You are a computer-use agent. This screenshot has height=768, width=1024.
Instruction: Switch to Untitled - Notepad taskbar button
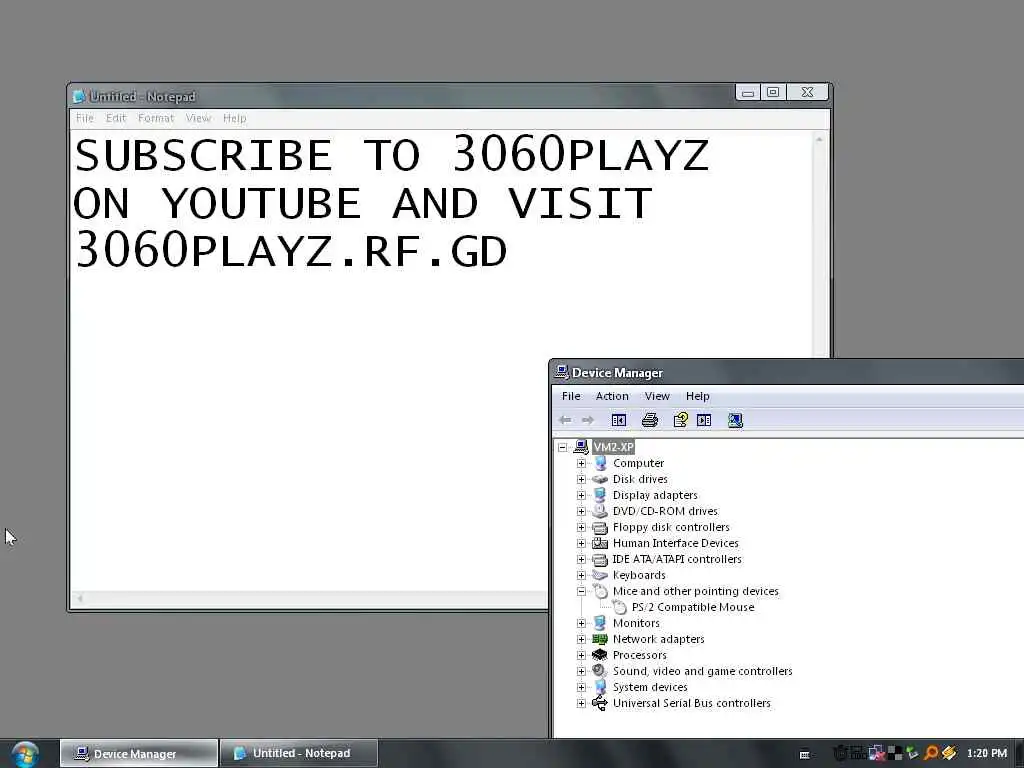pos(299,754)
